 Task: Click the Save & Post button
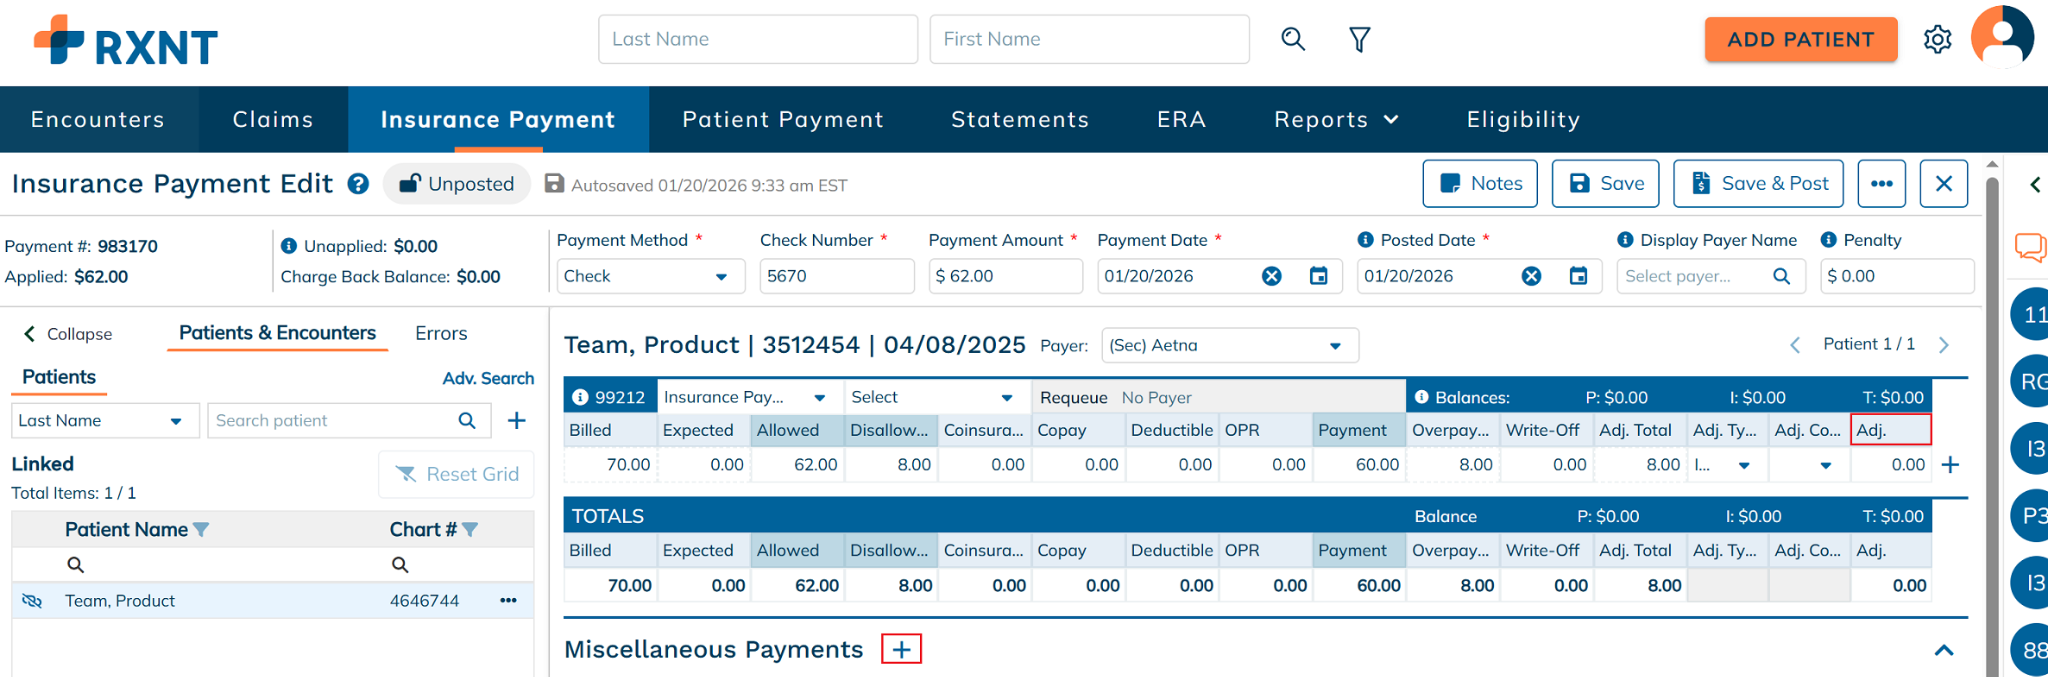click(1759, 184)
